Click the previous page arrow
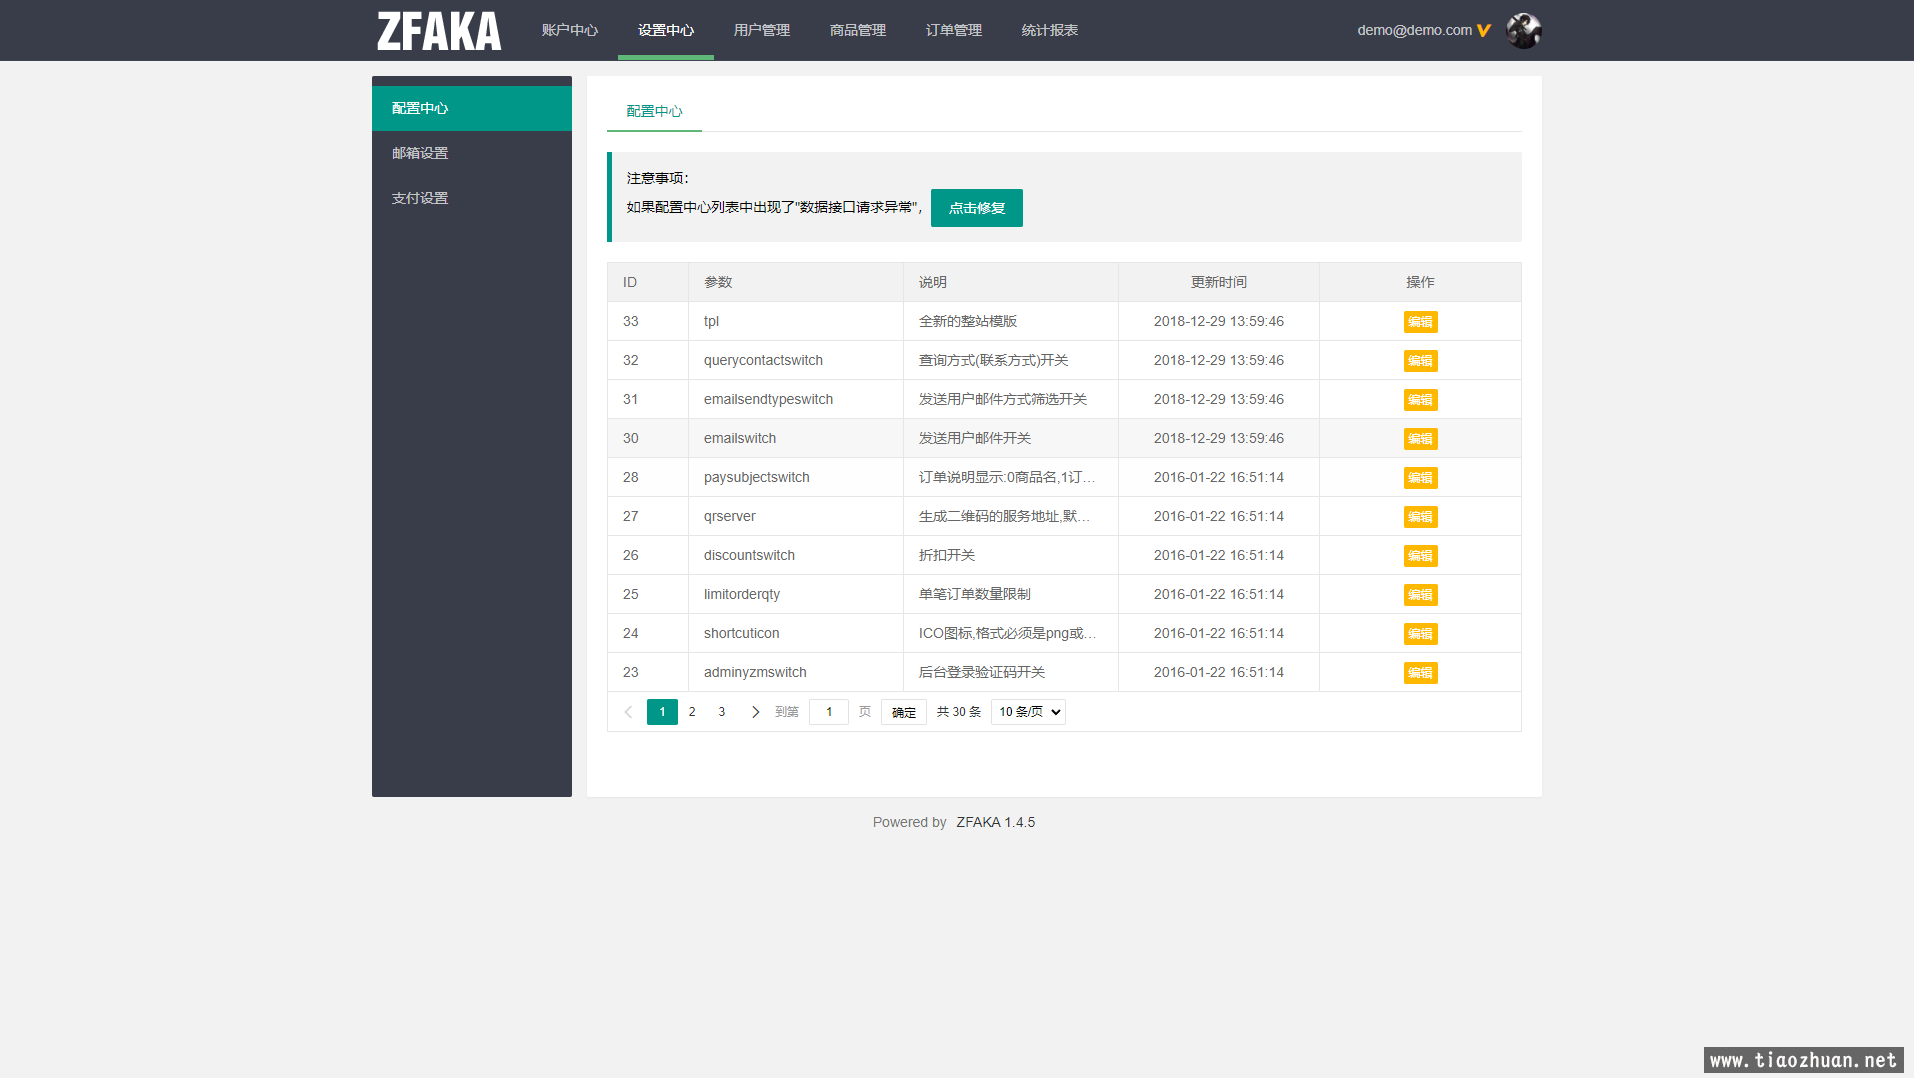Image resolution: width=1914 pixels, height=1078 pixels. tap(628, 712)
